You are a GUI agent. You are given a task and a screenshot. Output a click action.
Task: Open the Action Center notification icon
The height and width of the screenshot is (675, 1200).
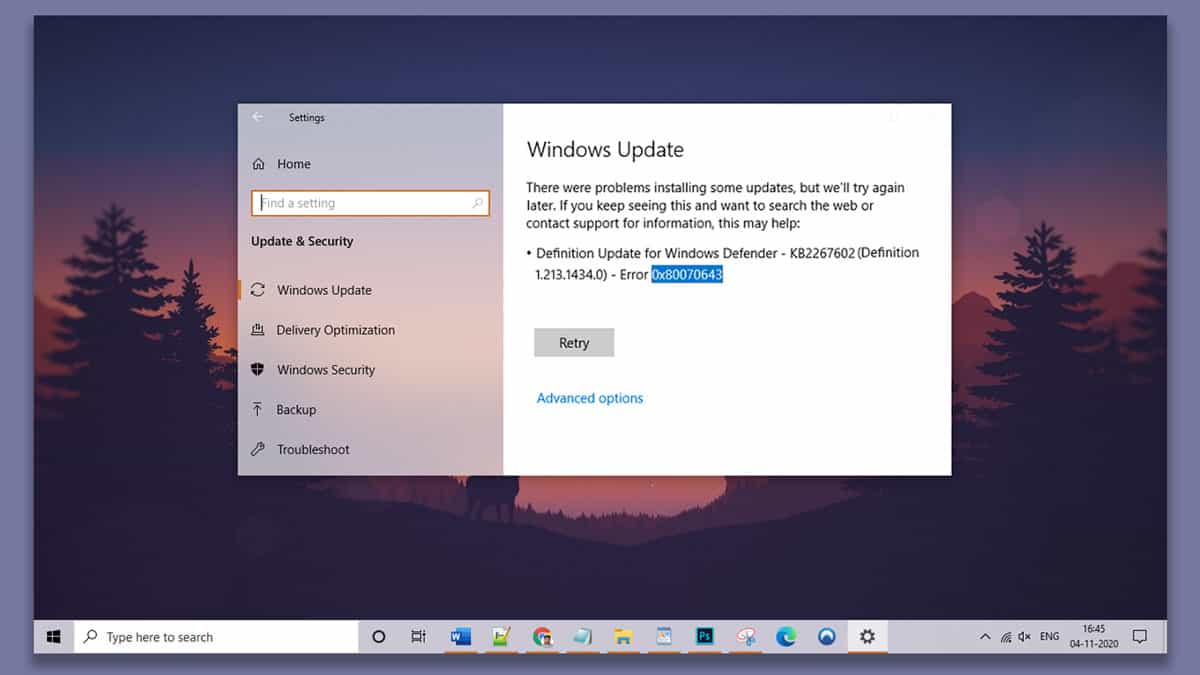click(x=1139, y=636)
